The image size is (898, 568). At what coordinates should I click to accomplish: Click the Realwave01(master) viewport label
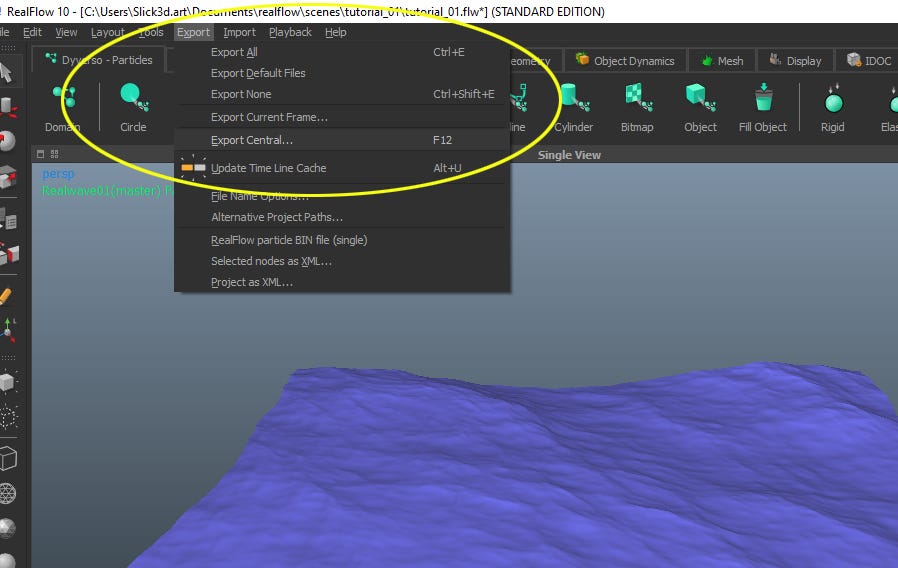(108, 191)
